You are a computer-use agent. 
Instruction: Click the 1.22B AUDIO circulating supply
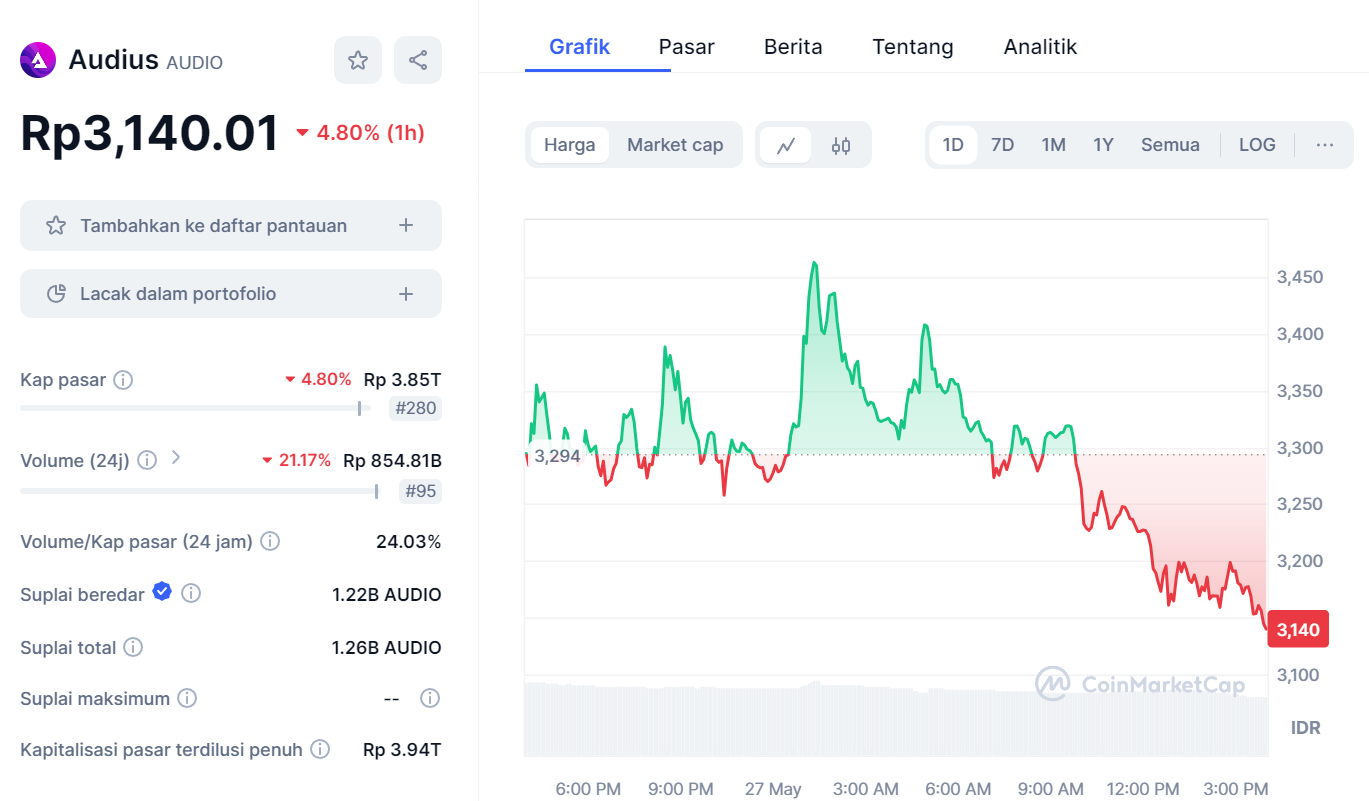pos(386,595)
